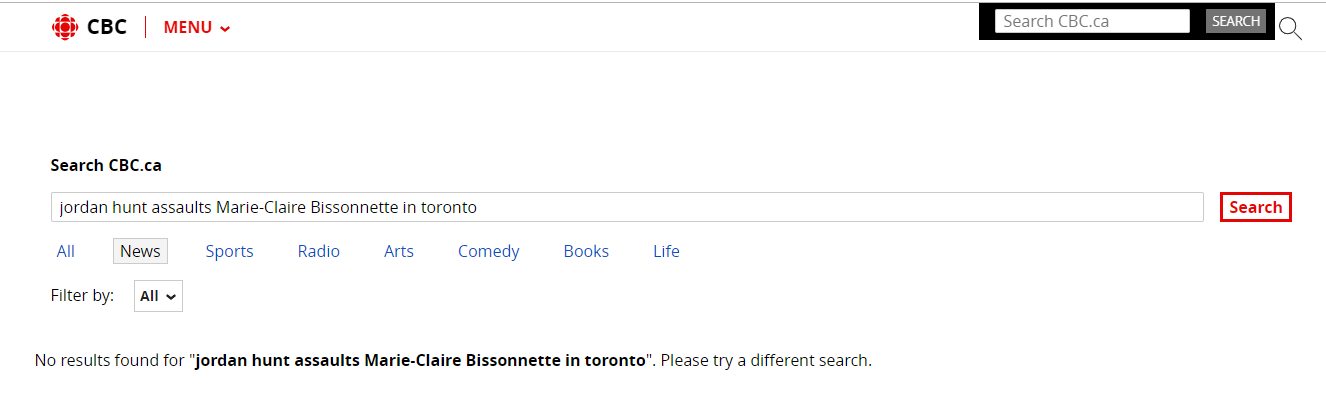Go to the Arts tab

click(398, 251)
